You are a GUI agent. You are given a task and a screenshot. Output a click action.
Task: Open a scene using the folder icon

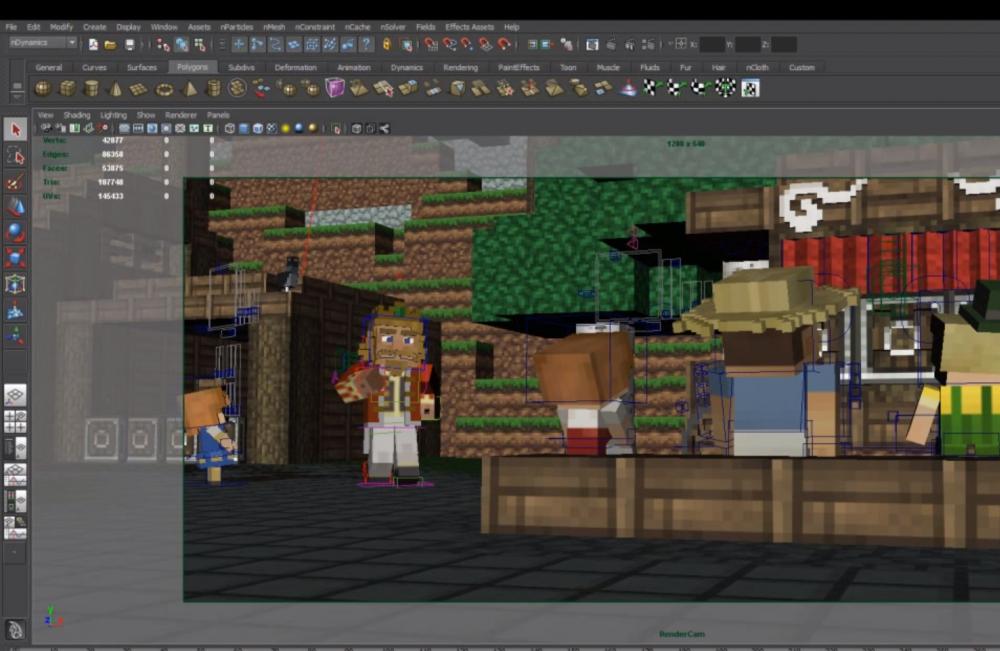110,45
